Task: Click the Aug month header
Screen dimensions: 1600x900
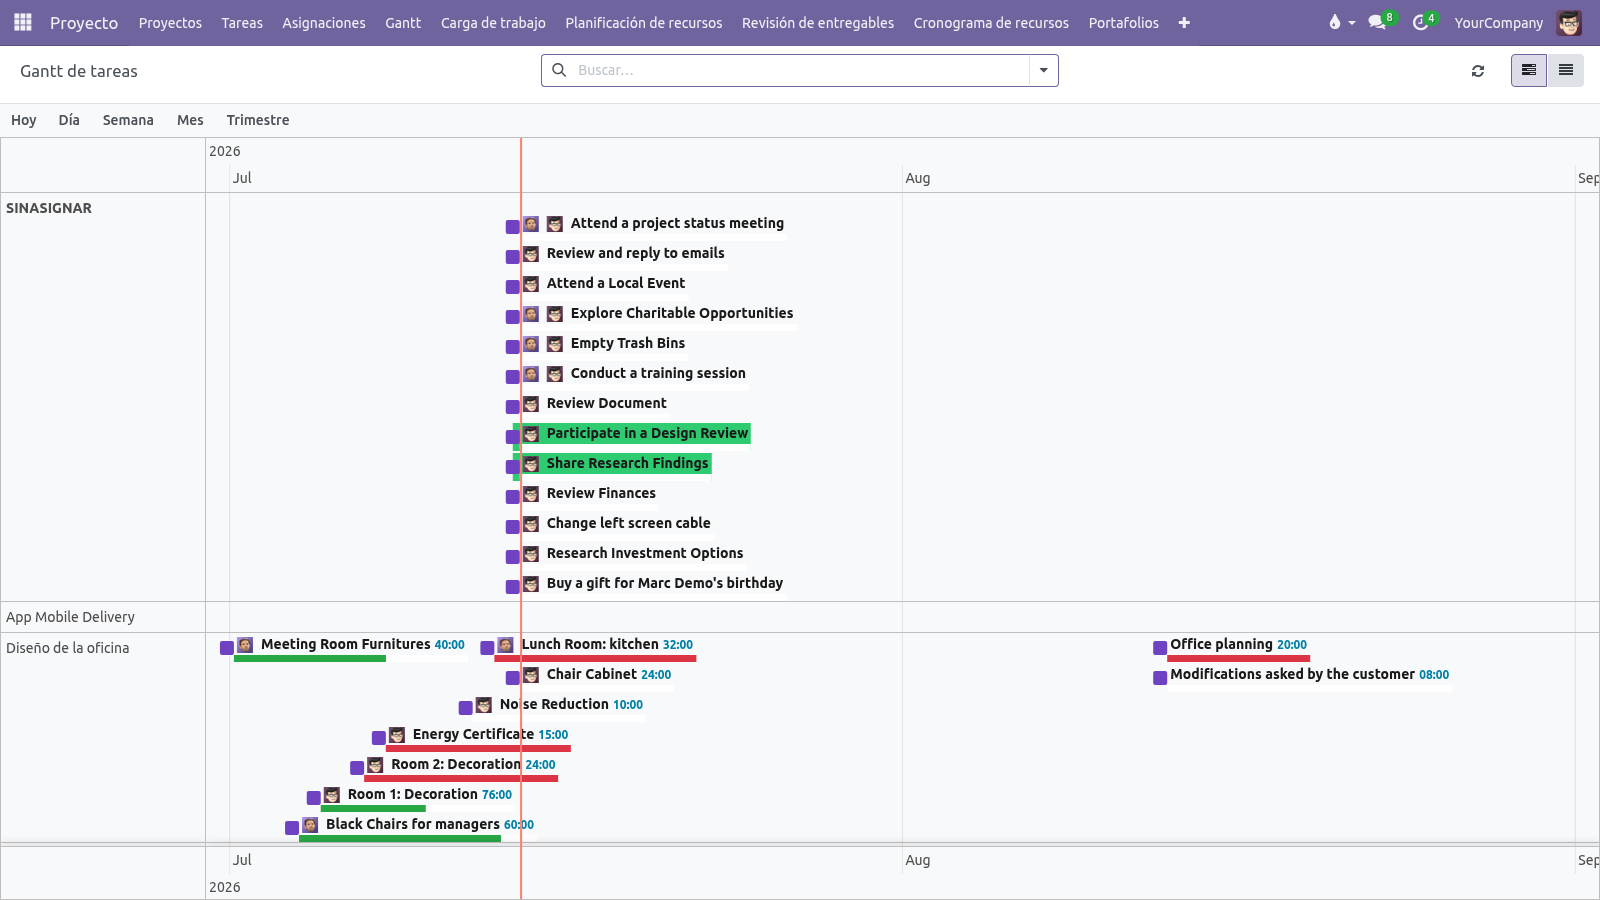Action: point(918,178)
